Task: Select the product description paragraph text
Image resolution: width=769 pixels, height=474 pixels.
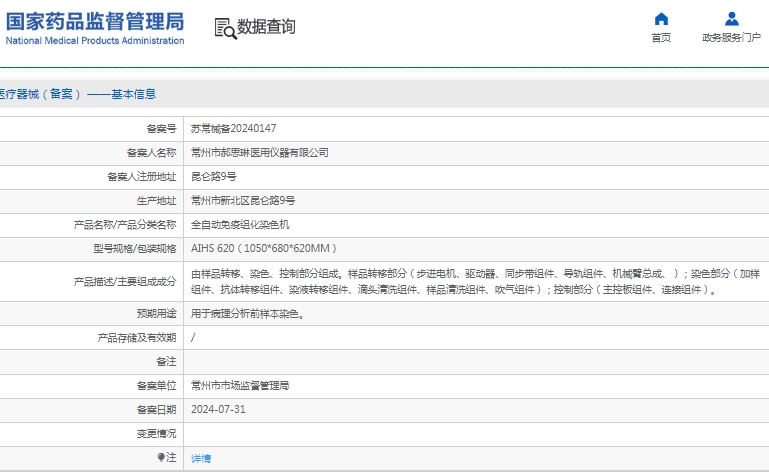Action: coord(475,282)
